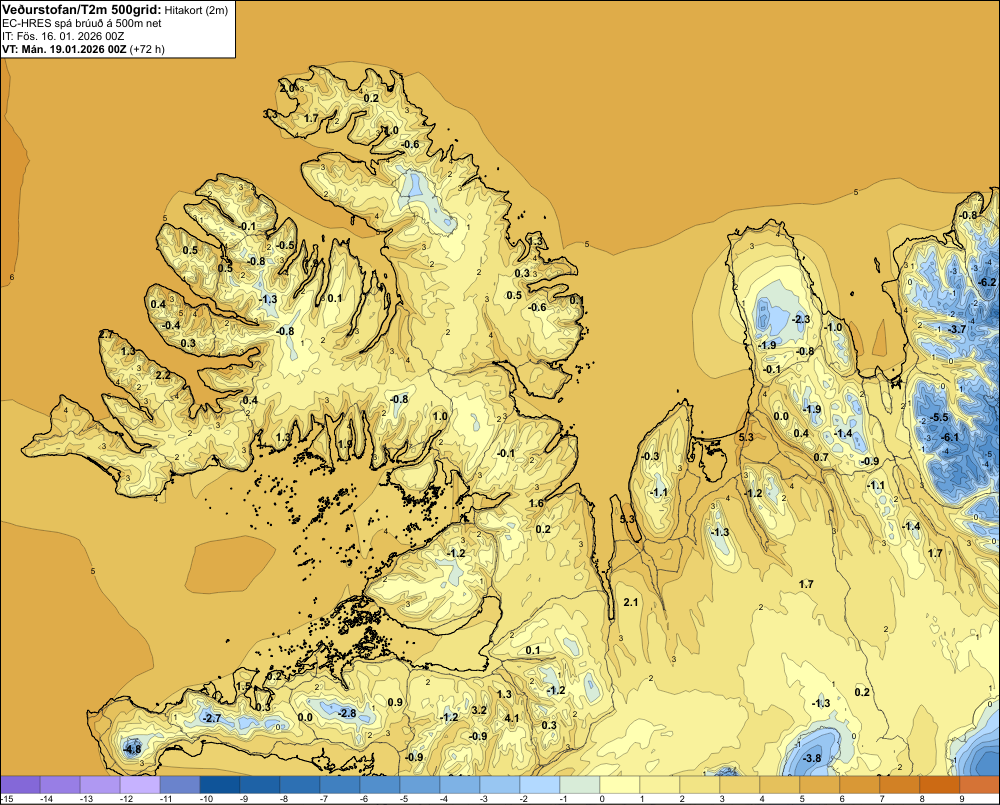Pick the legend swatch between 0 and 1

tap(620, 784)
